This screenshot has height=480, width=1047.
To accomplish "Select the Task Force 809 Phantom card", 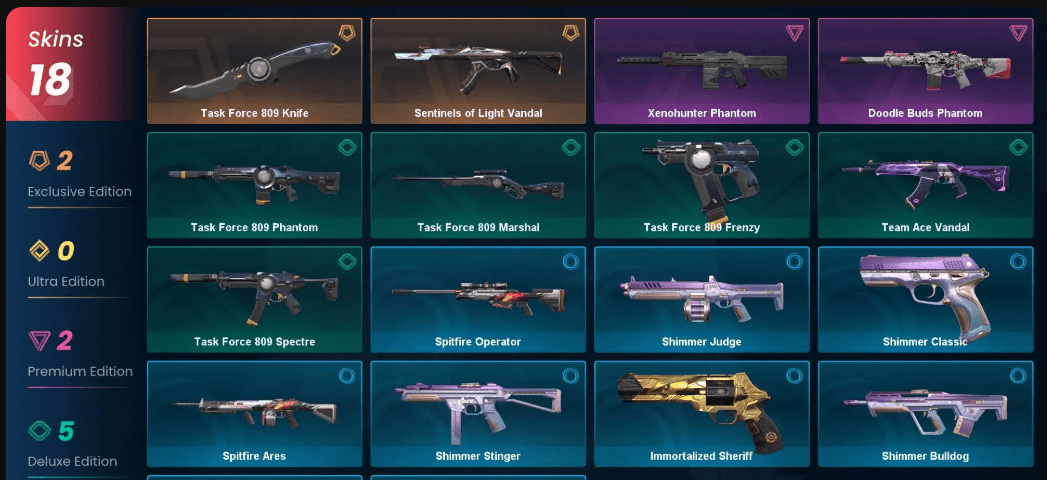I will [x=254, y=185].
